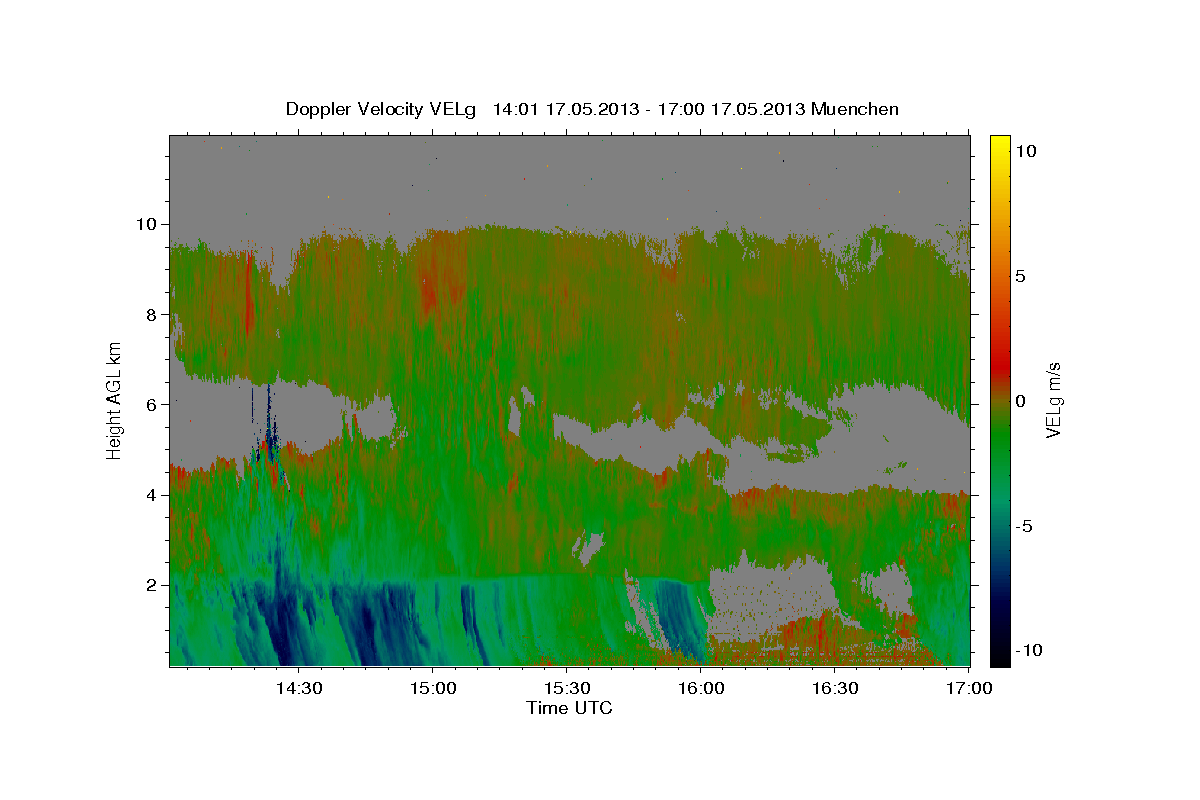Click the 16:30 time tick label

tap(835, 688)
